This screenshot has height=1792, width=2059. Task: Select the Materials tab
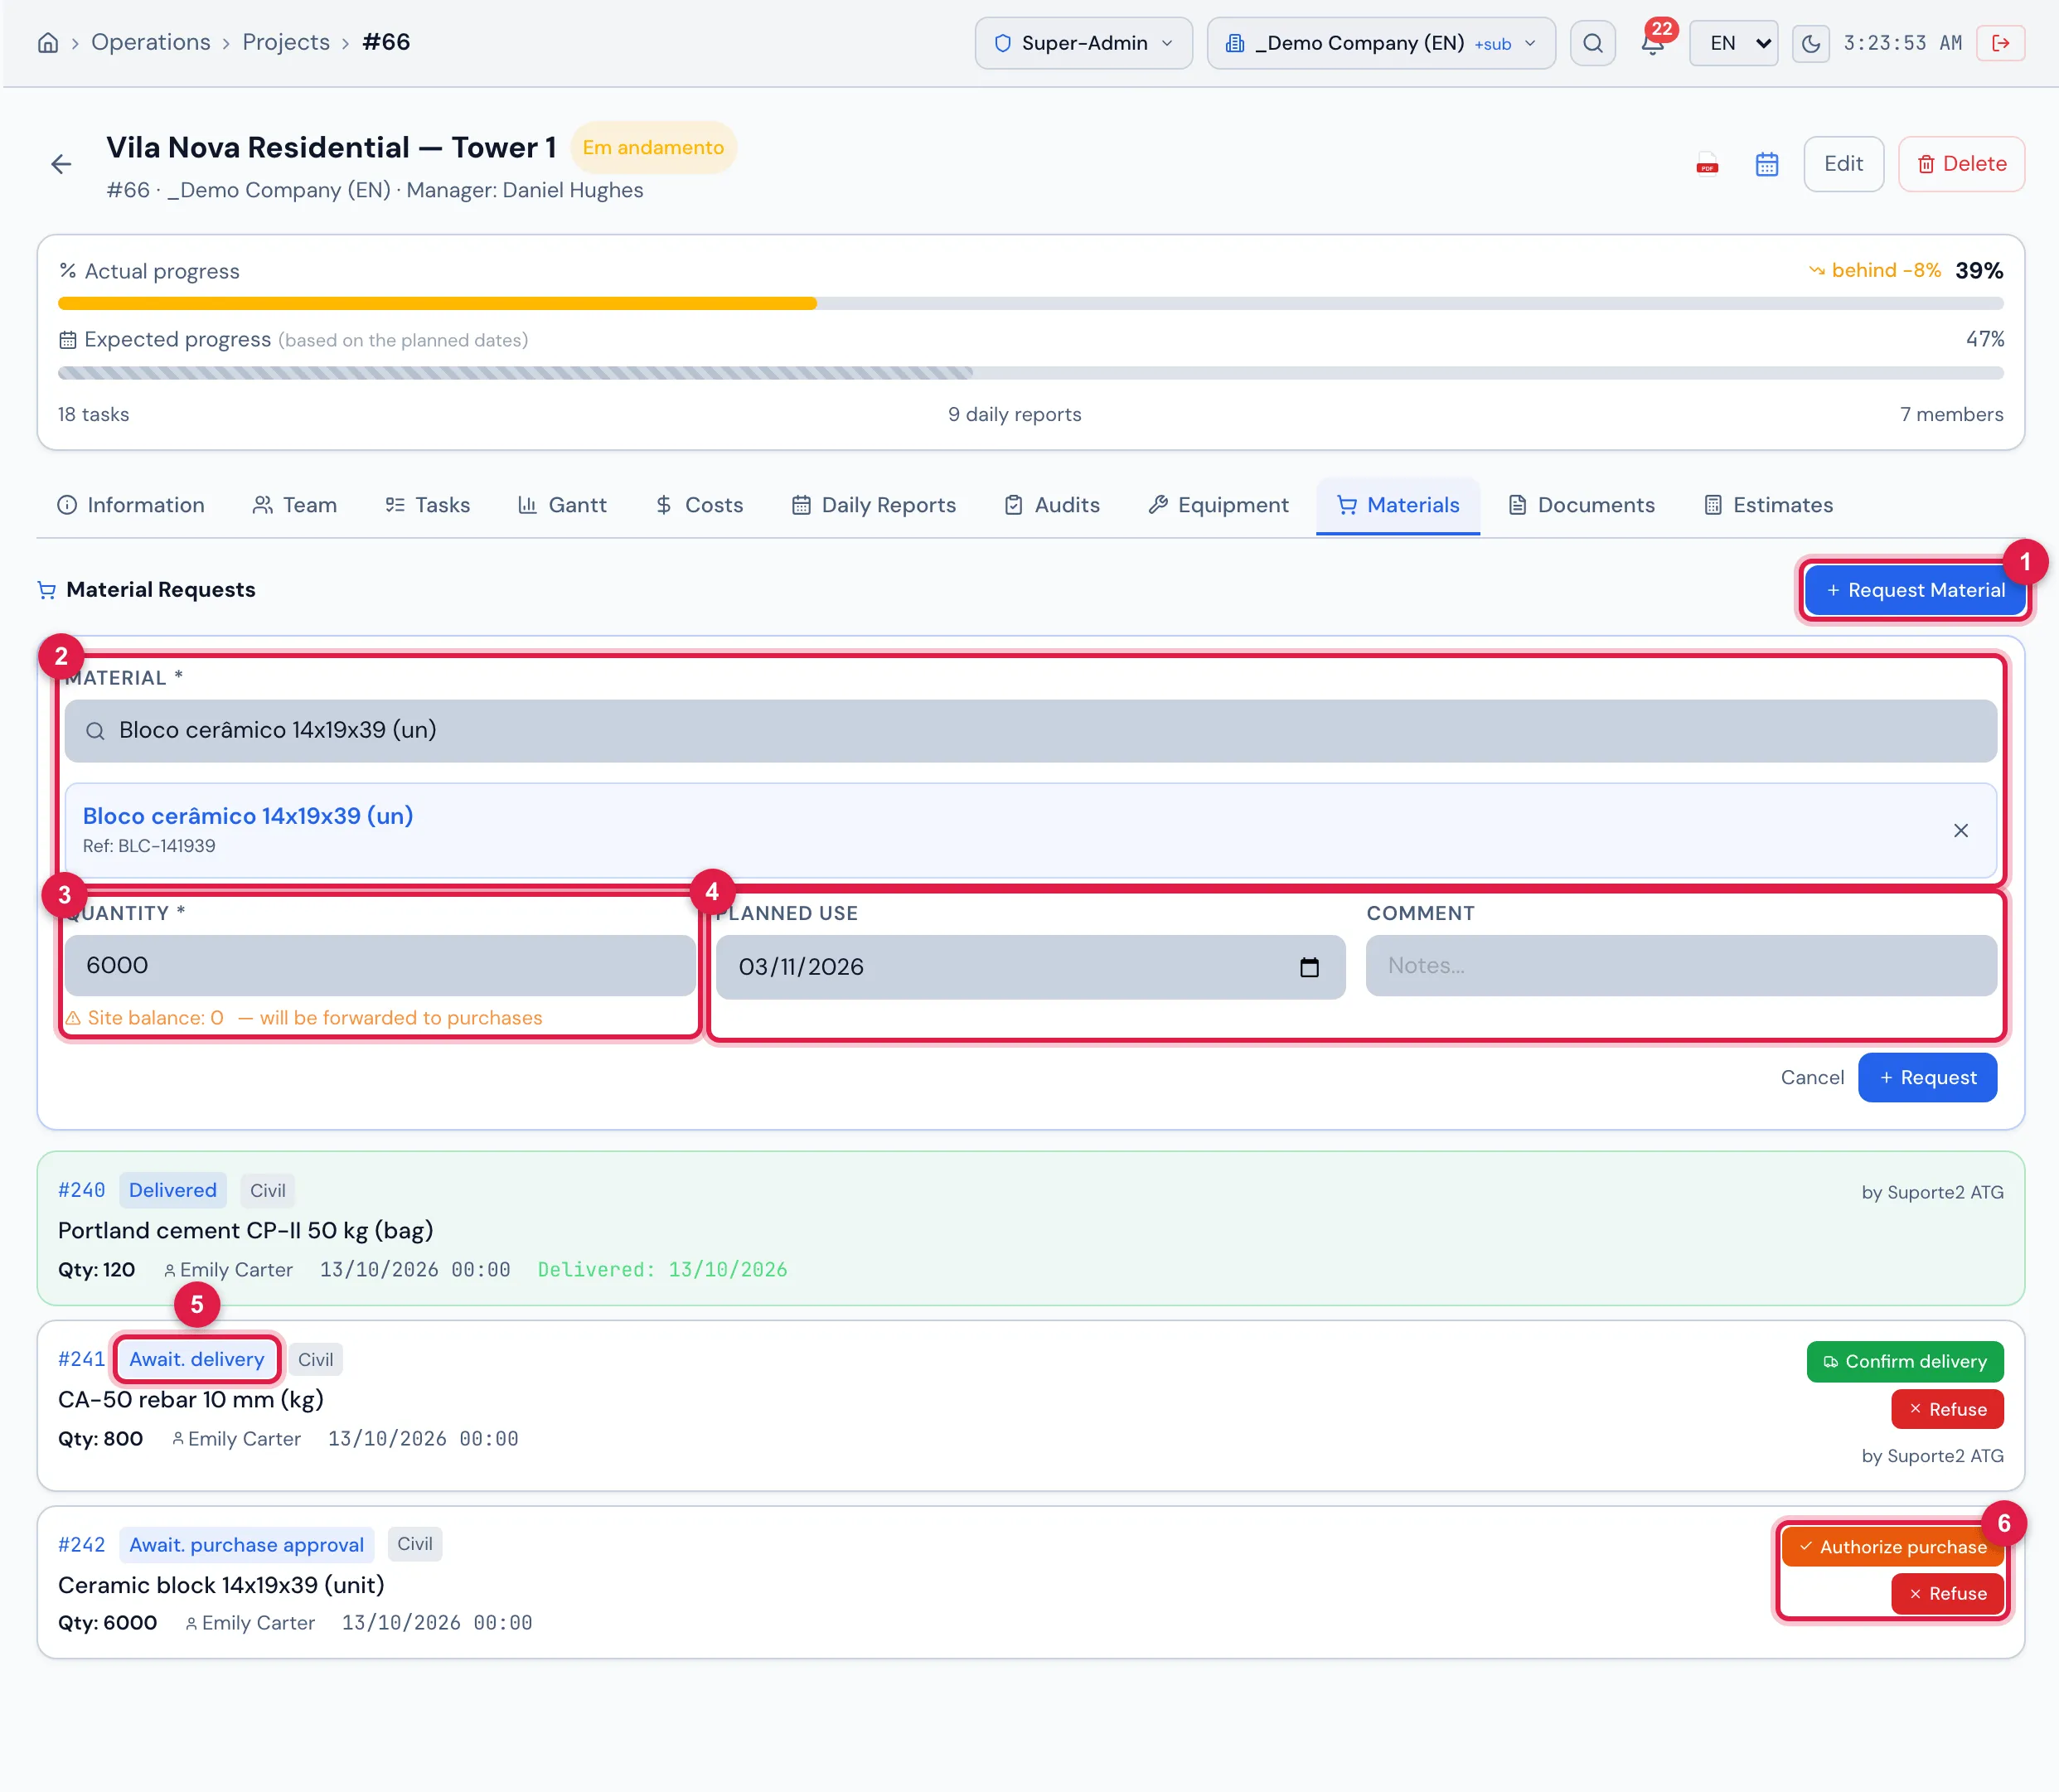click(1397, 505)
